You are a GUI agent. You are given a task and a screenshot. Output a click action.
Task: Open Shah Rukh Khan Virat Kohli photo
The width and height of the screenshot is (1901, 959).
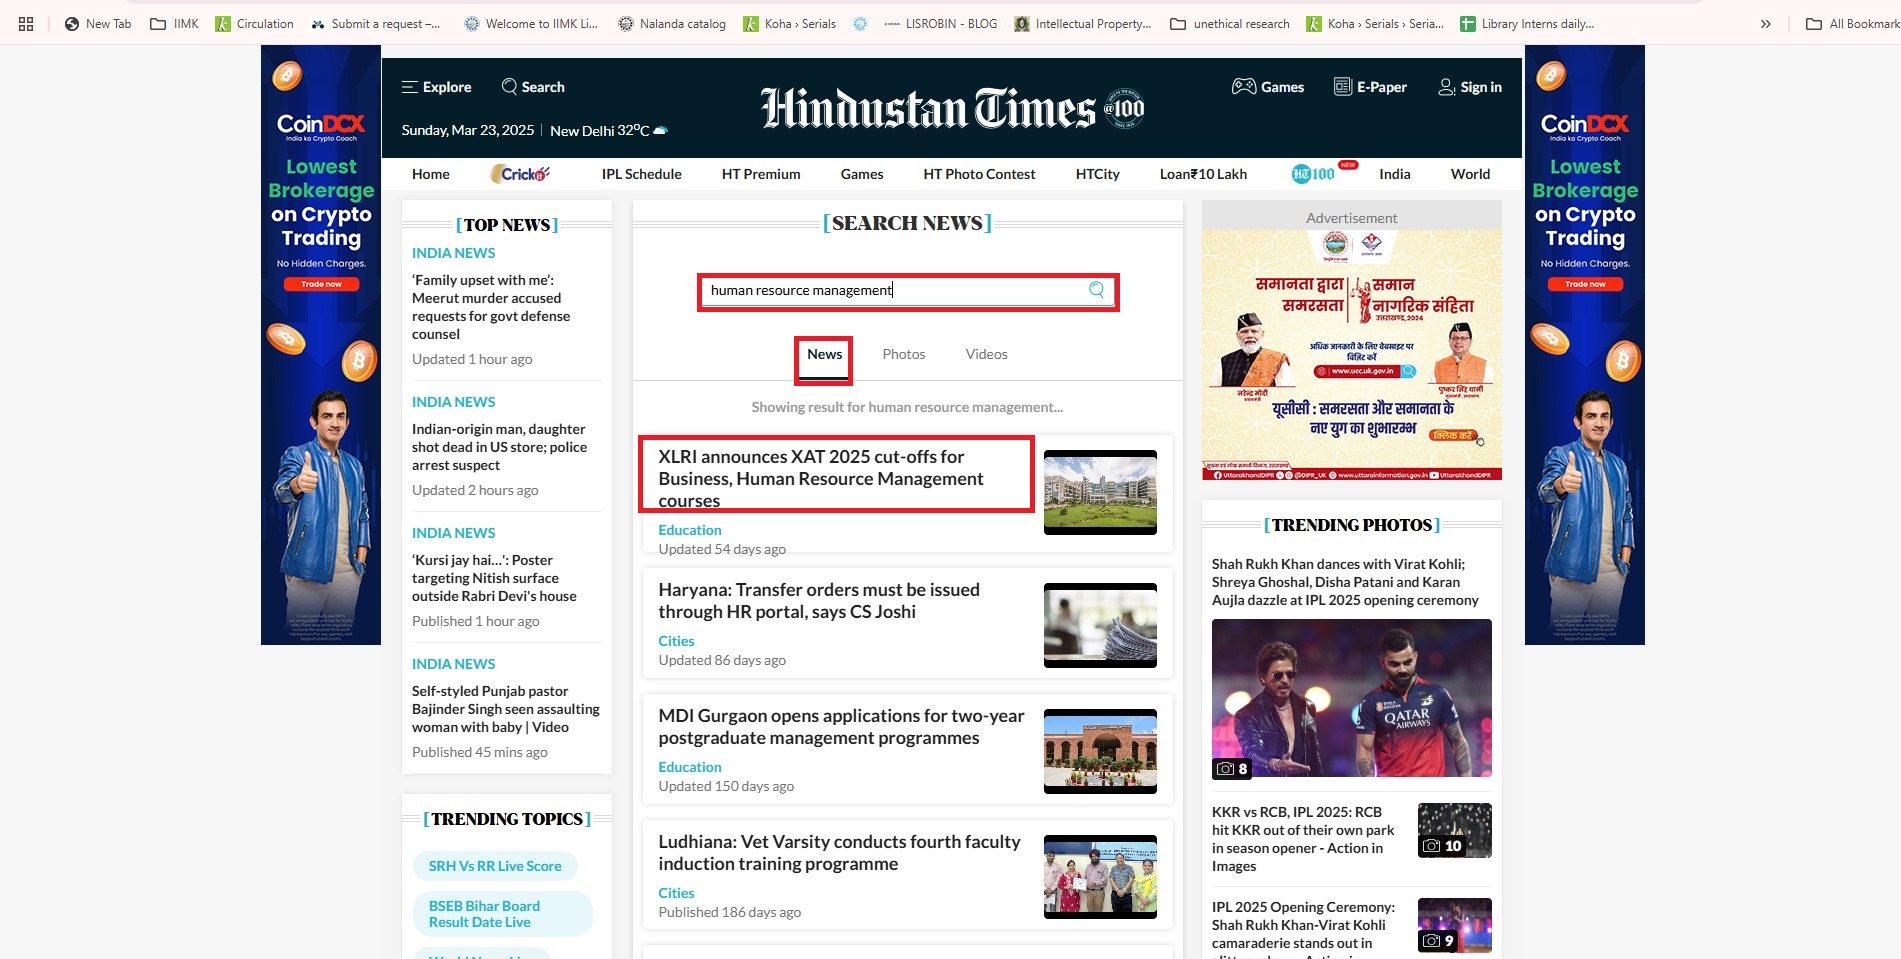coord(1351,698)
